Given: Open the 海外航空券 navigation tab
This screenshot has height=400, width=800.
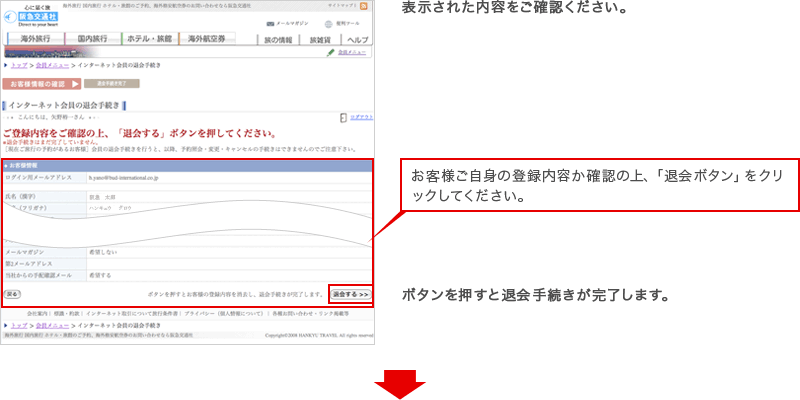Looking at the screenshot, I should pos(207,39).
